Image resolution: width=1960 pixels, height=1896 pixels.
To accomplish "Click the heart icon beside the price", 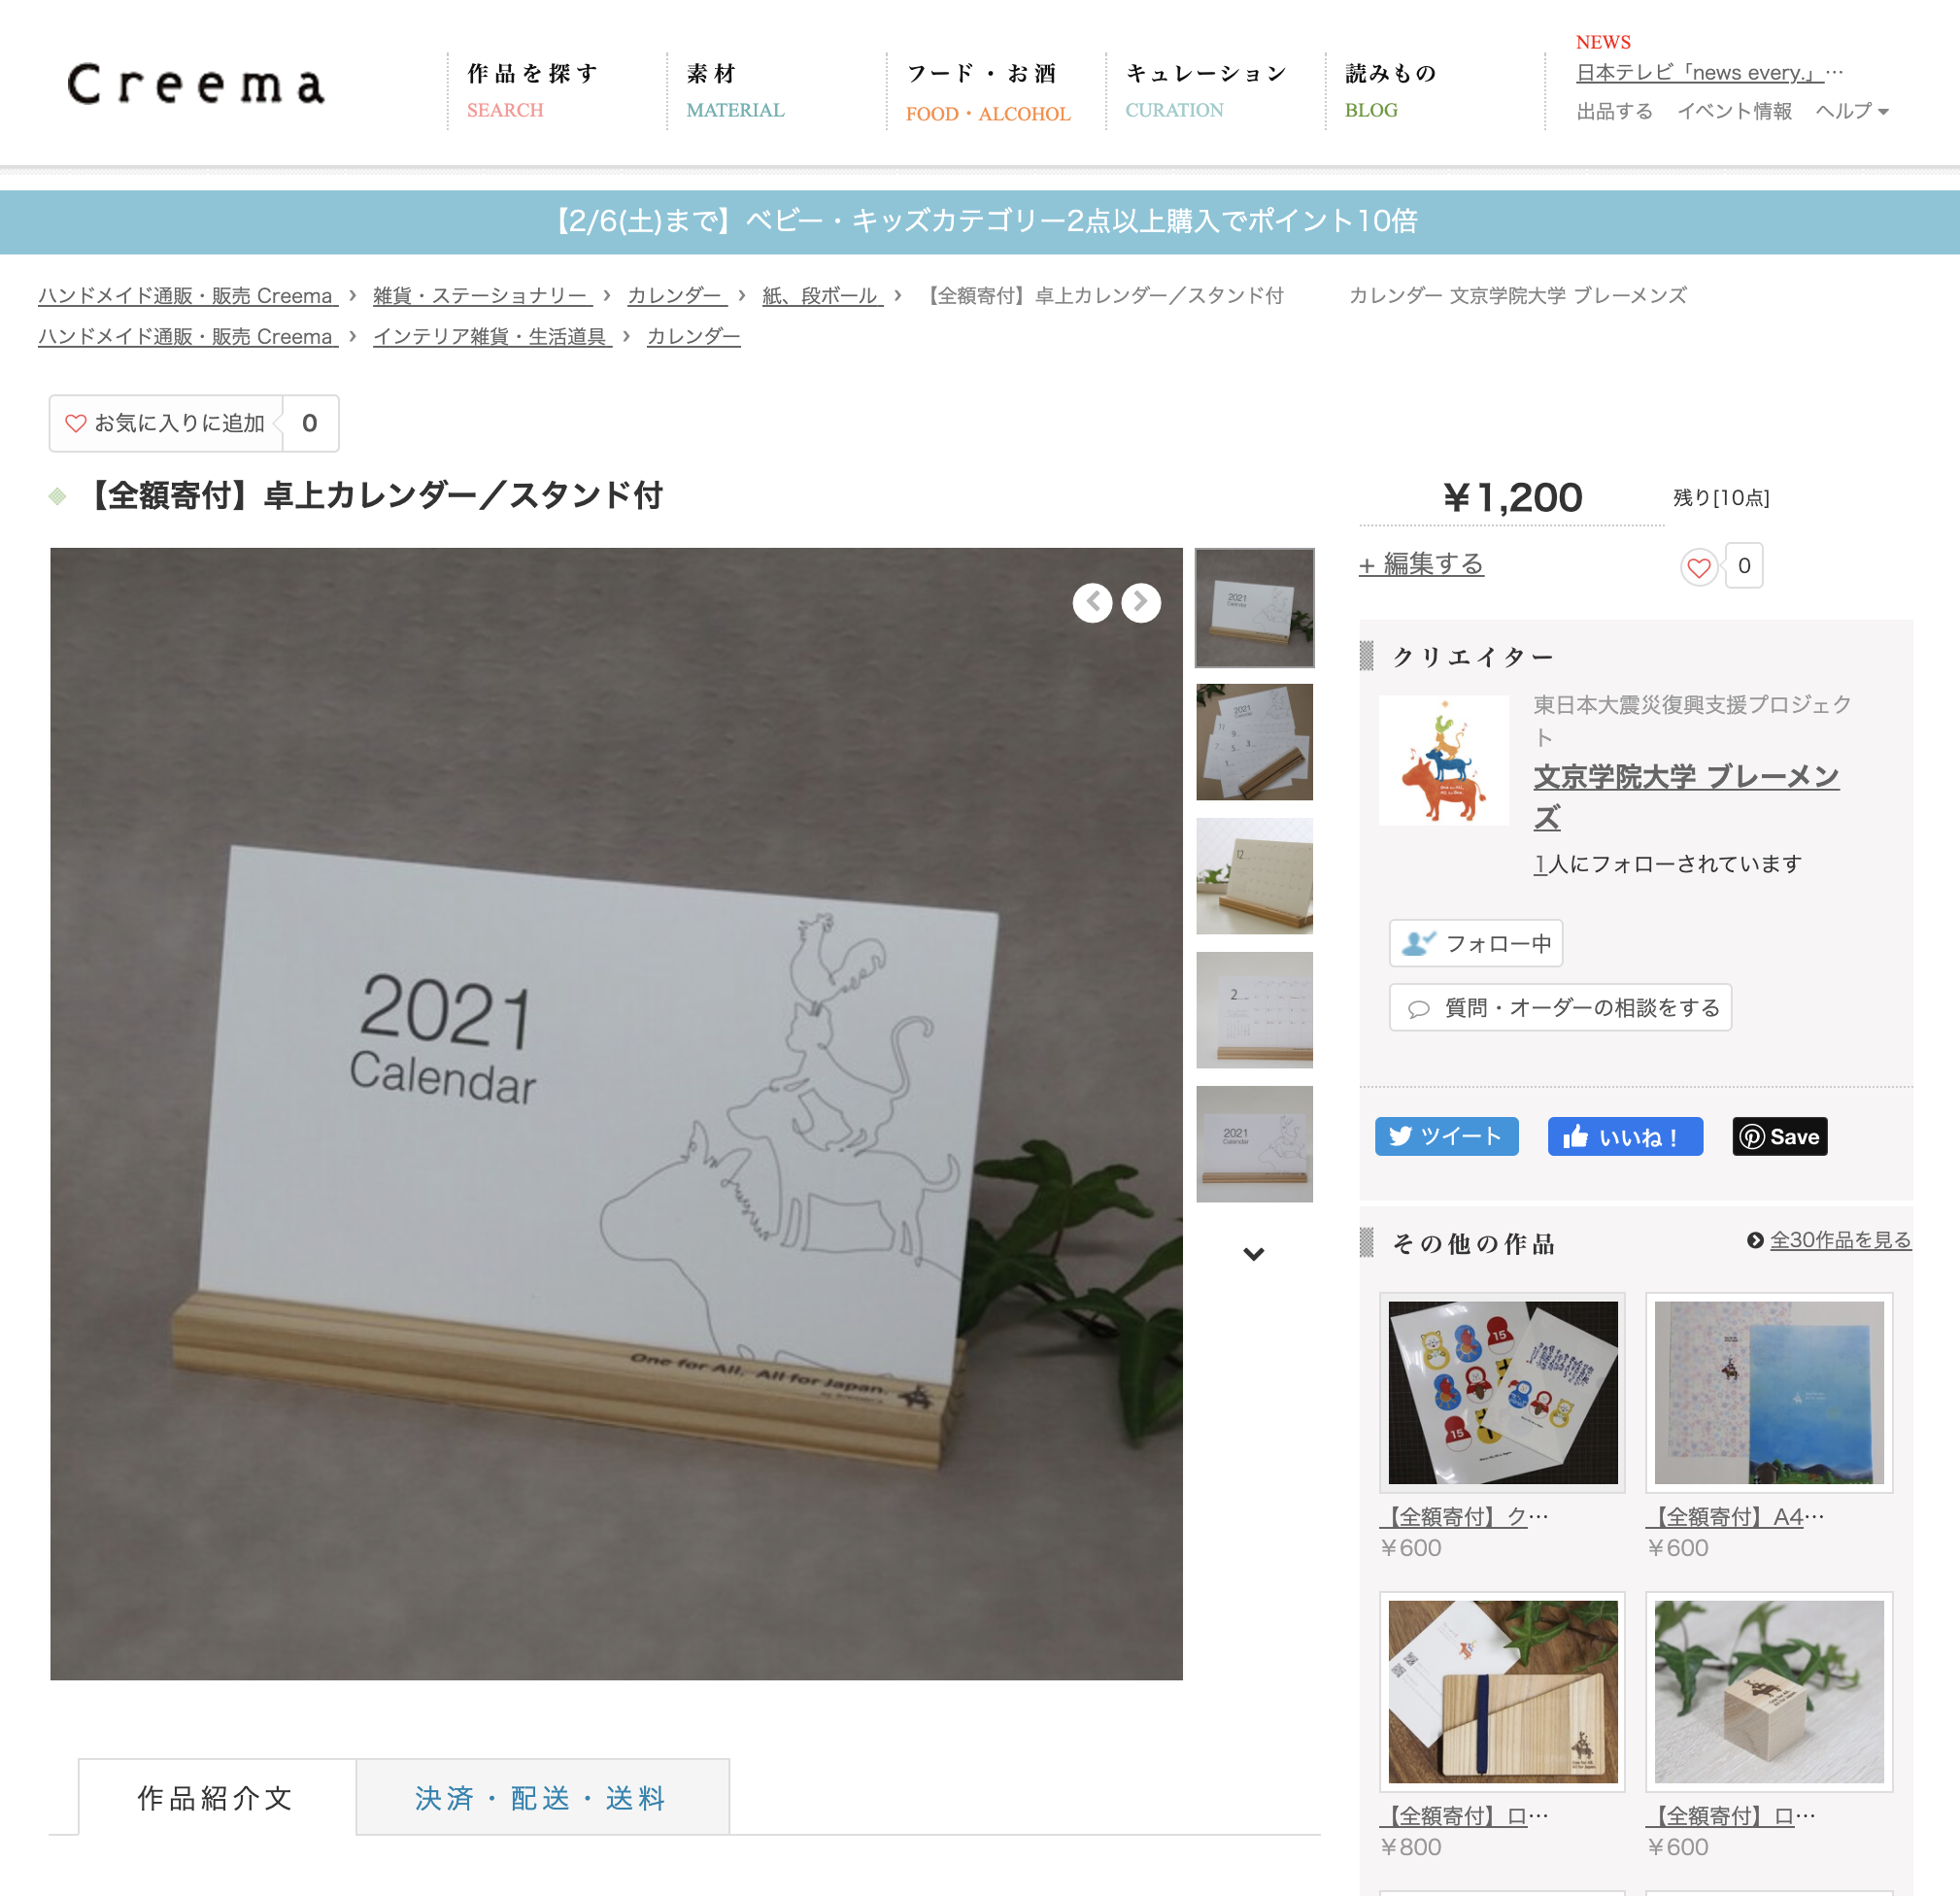I will coord(1699,567).
